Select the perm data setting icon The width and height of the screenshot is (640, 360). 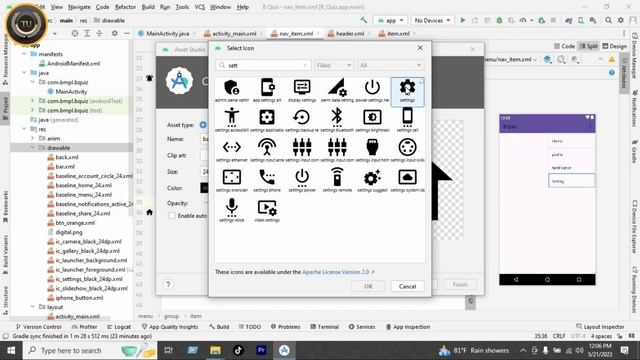(337, 91)
